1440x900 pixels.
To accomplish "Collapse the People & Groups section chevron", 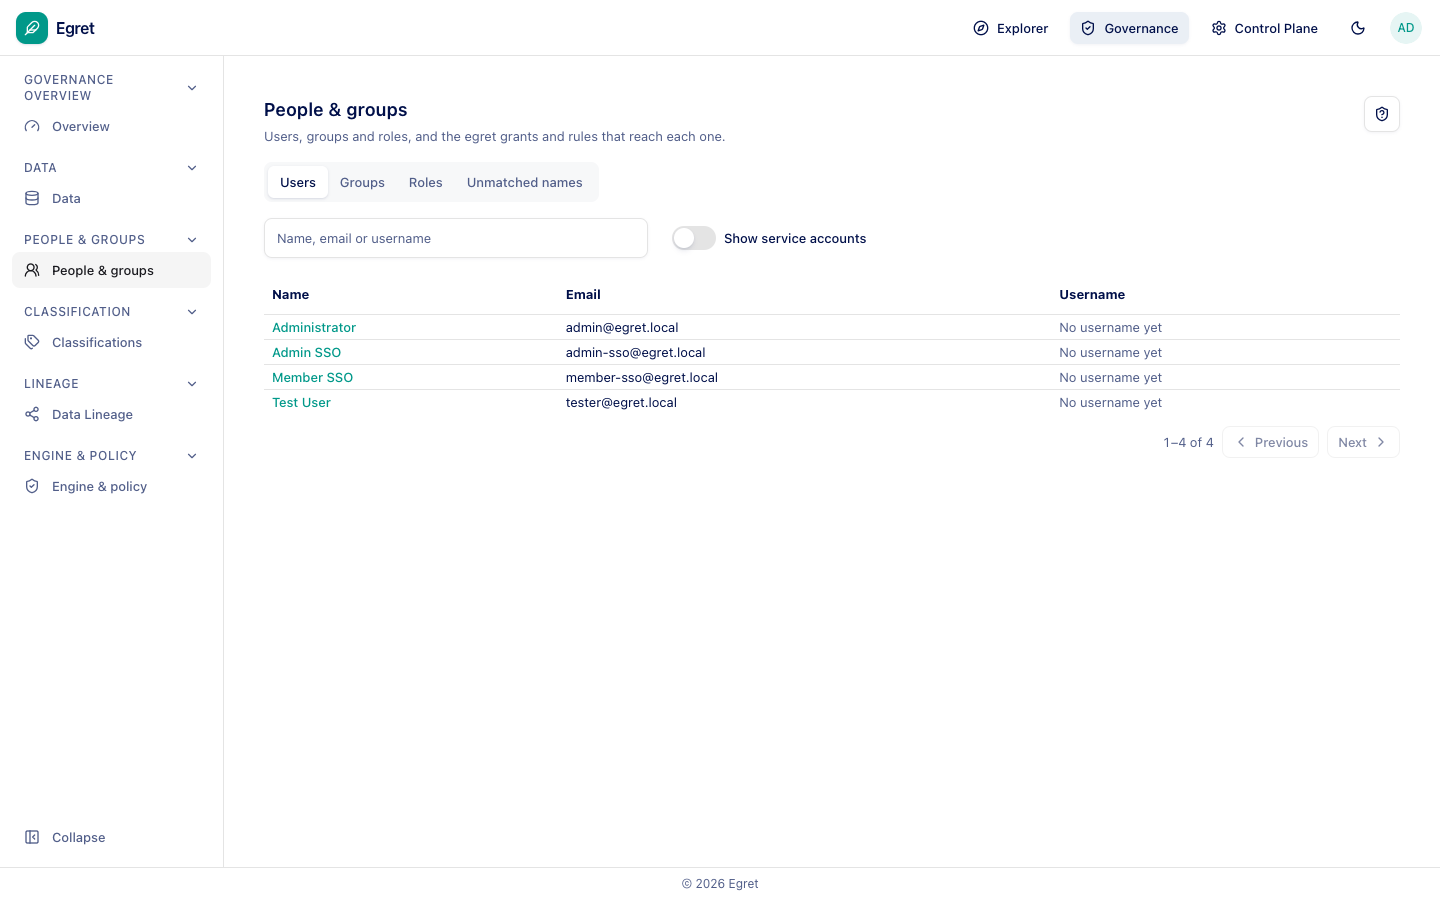I will 192,240.
